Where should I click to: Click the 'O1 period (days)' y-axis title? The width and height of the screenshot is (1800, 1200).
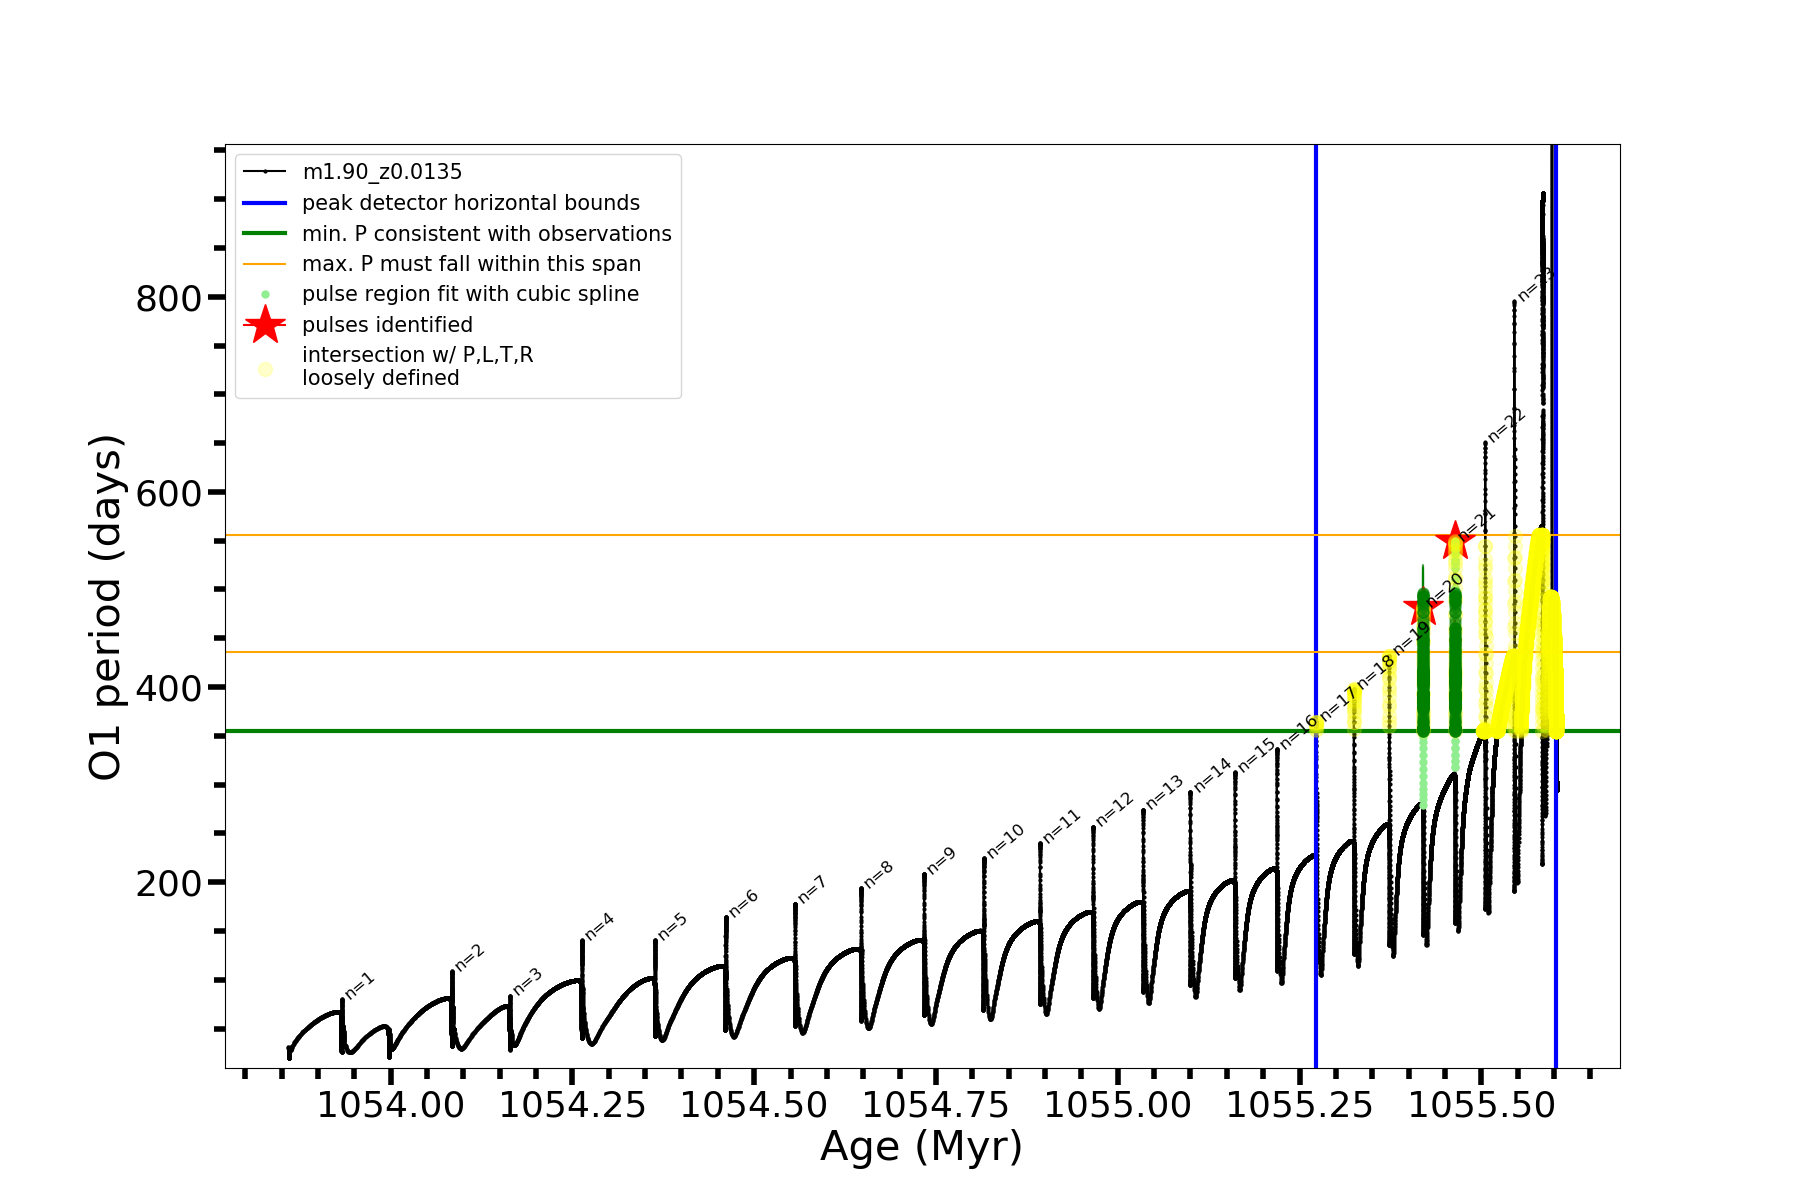[x=106, y=607]
